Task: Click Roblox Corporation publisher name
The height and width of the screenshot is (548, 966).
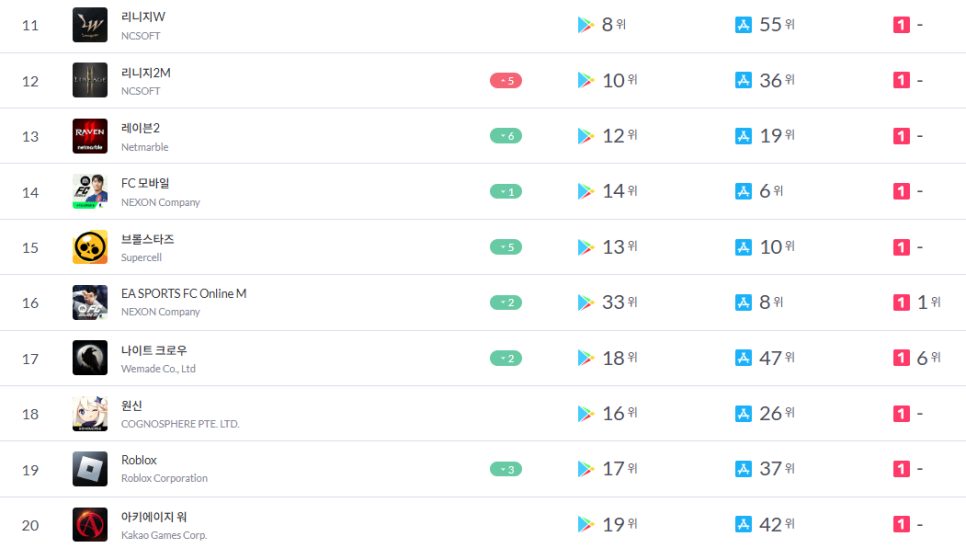Action: tap(164, 478)
